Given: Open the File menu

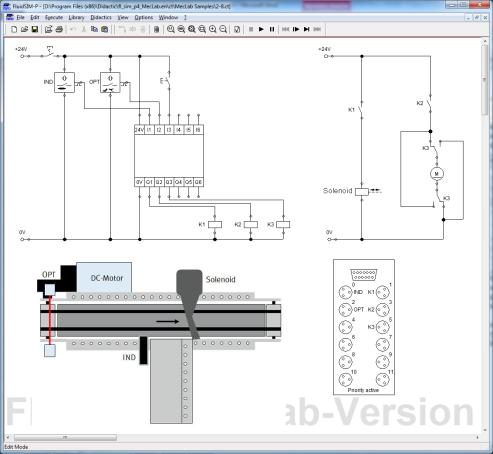Looking at the screenshot, I should click(20, 17).
